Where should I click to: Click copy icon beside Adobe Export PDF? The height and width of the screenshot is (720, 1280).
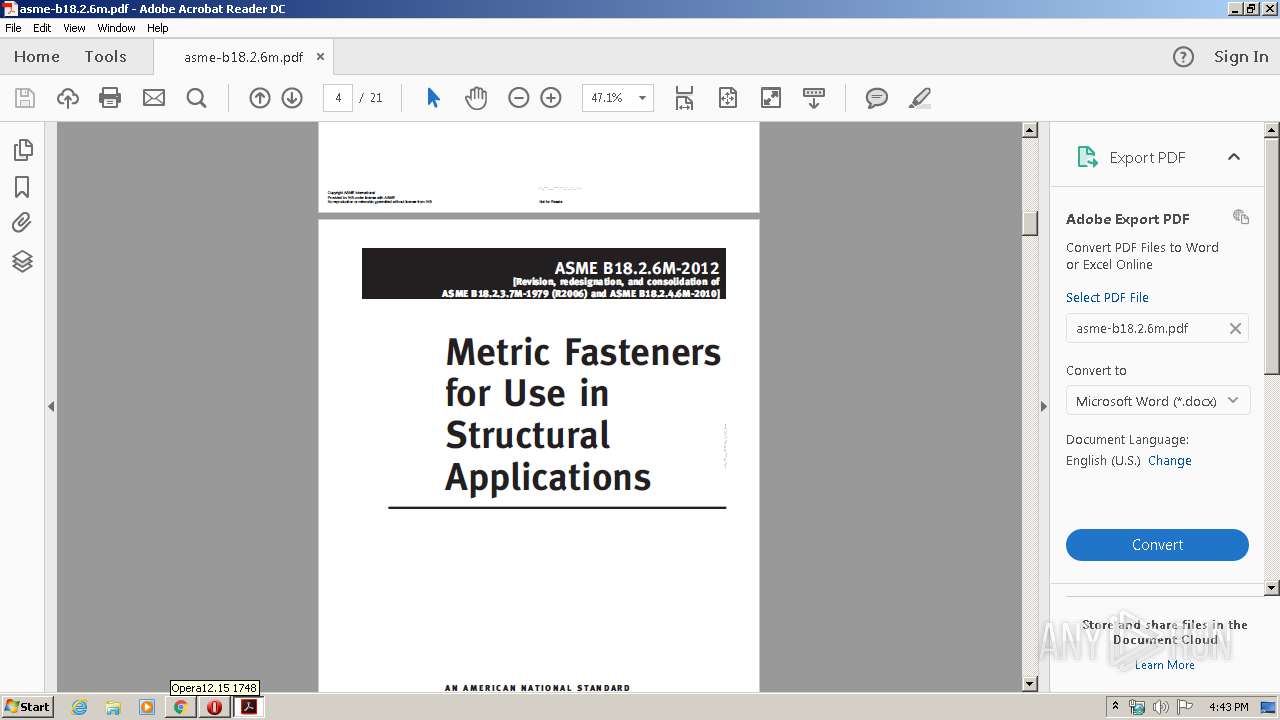[x=1241, y=217]
